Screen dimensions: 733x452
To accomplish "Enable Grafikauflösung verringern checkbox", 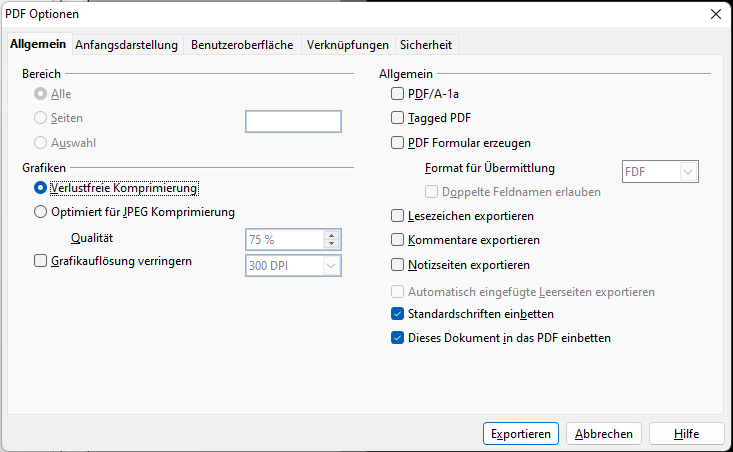I will (x=41, y=262).
